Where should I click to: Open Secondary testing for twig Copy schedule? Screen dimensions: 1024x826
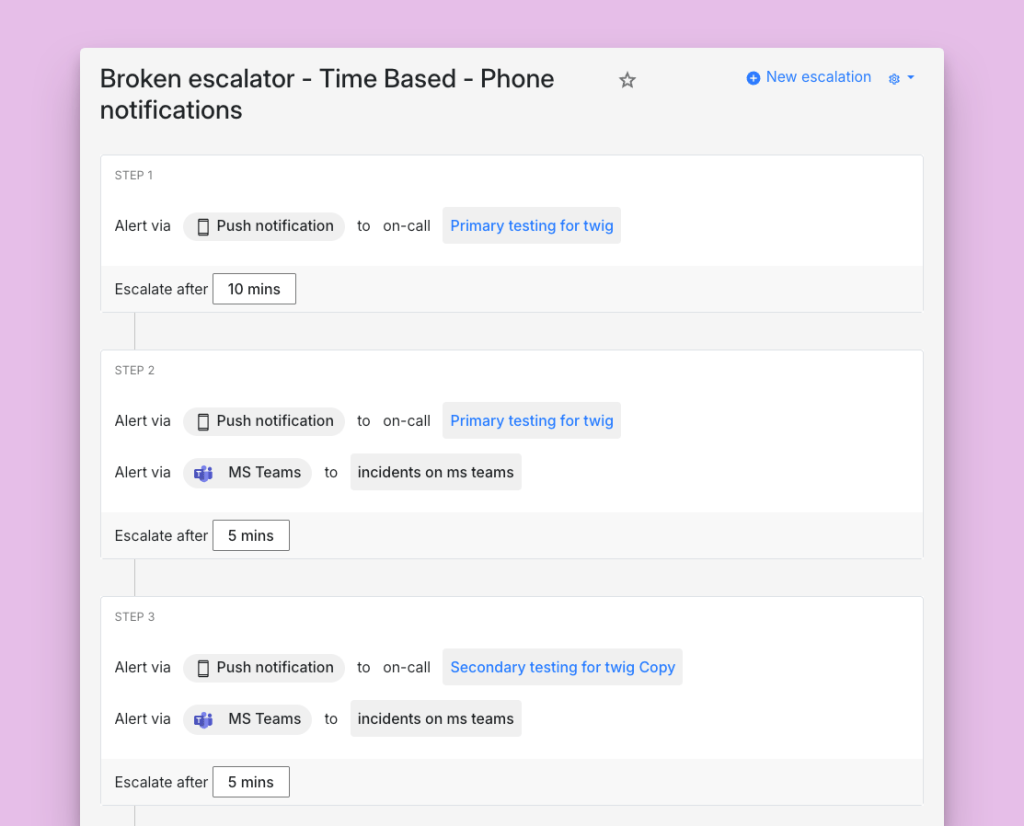click(x=562, y=667)
